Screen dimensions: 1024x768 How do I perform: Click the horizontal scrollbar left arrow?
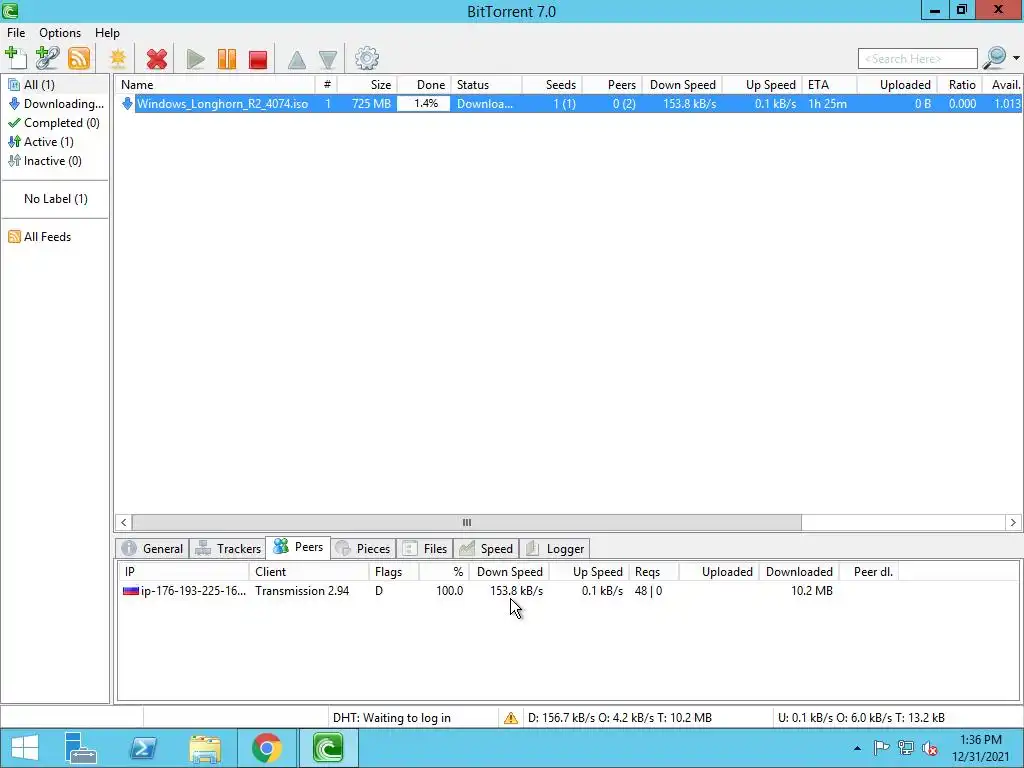click(123, 522)
